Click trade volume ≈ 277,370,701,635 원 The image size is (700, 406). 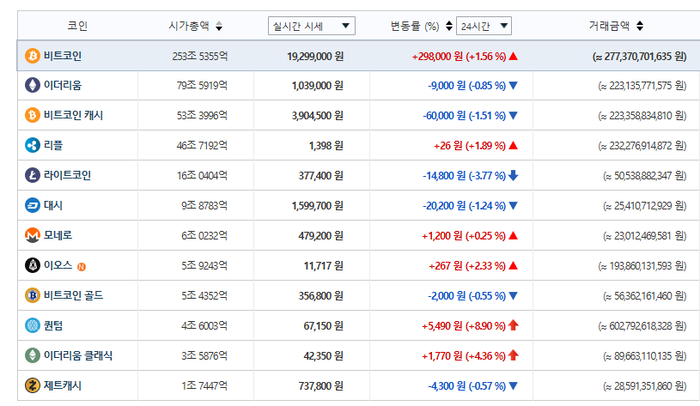639,56
